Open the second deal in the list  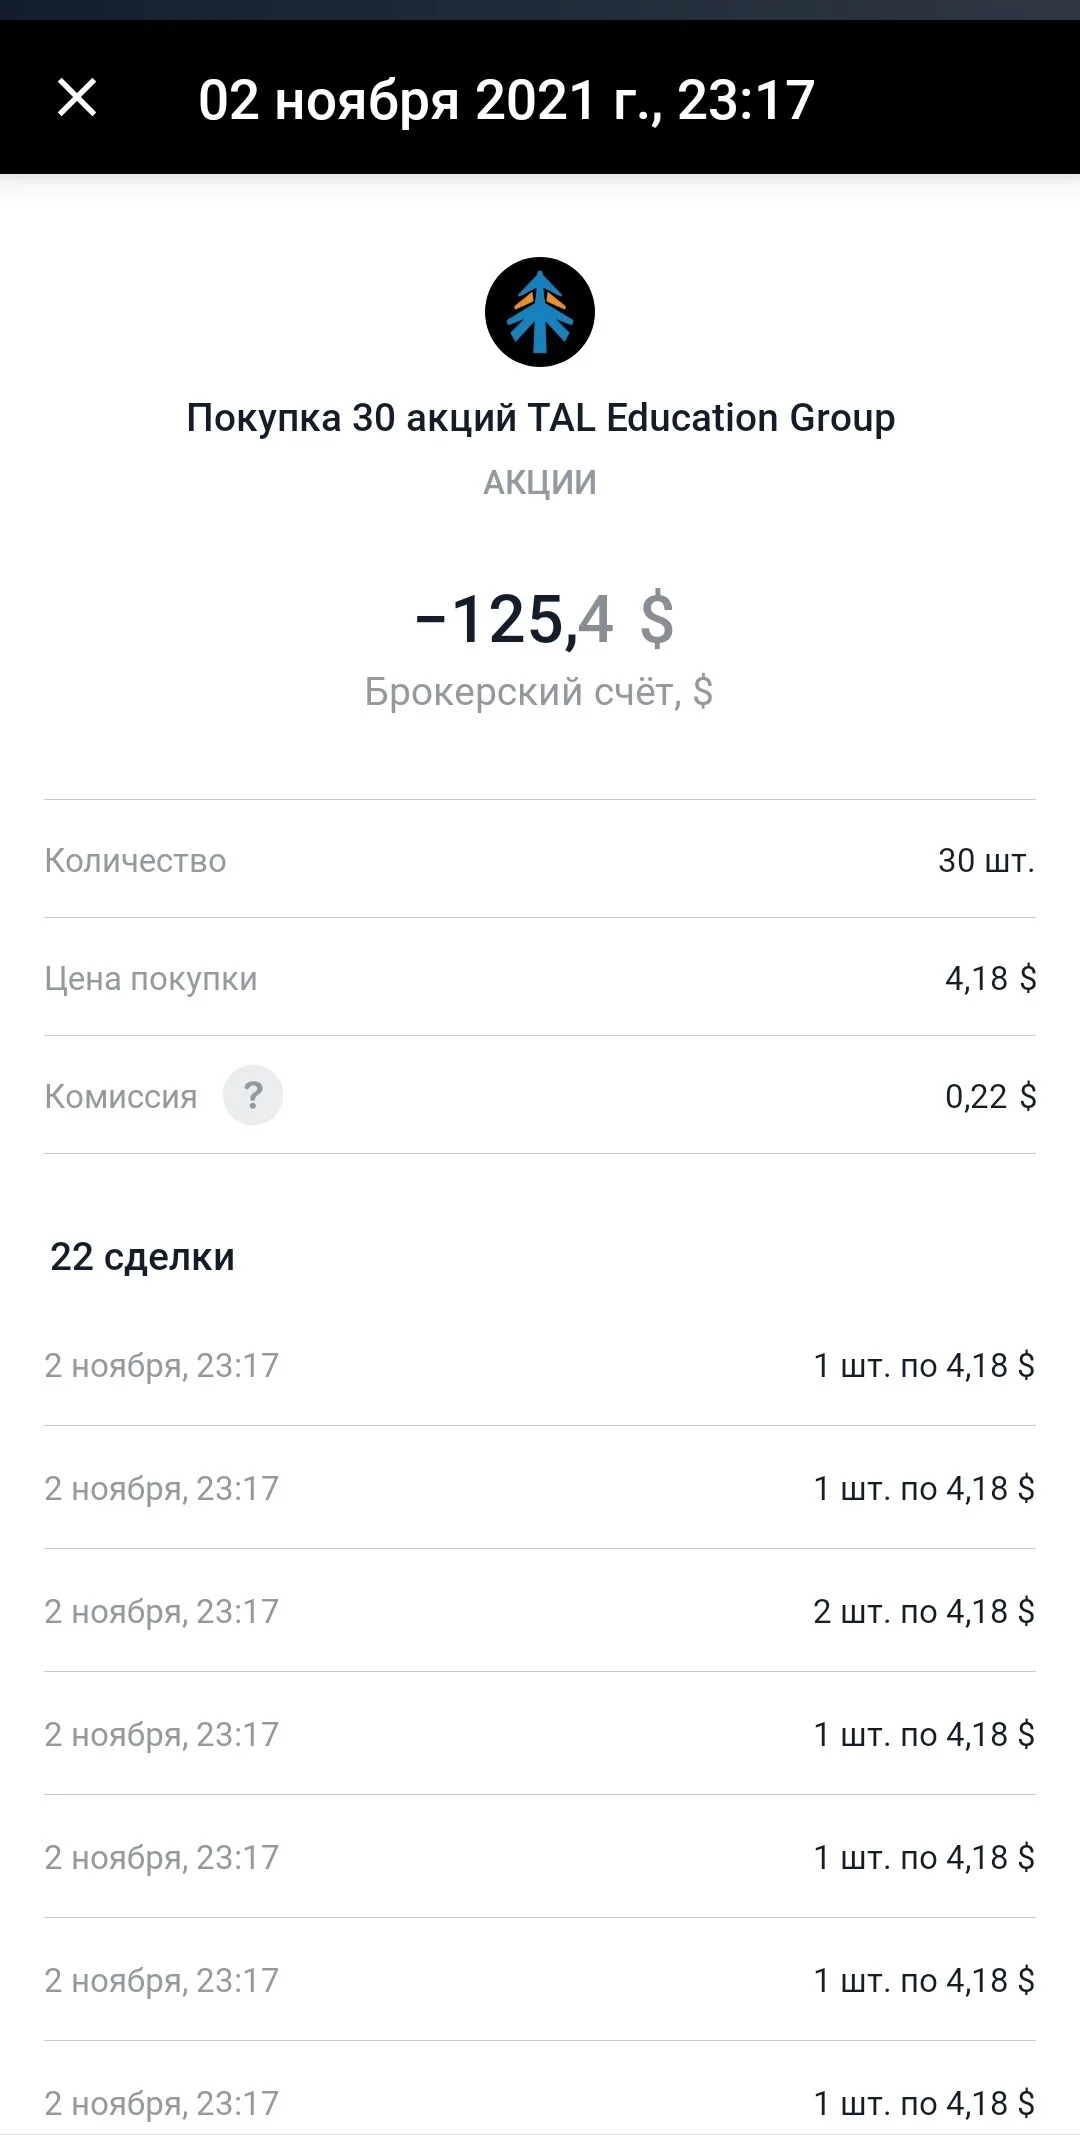[x=540, y=1488]
